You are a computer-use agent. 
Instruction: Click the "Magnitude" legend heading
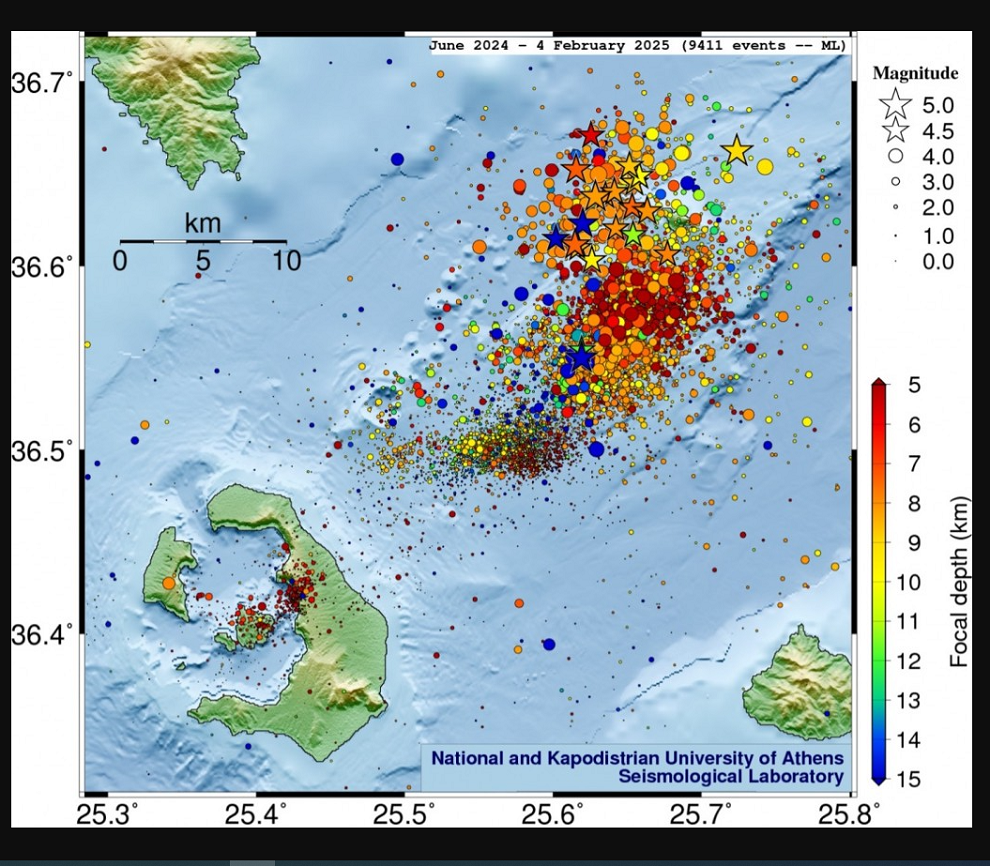[915, 73]
